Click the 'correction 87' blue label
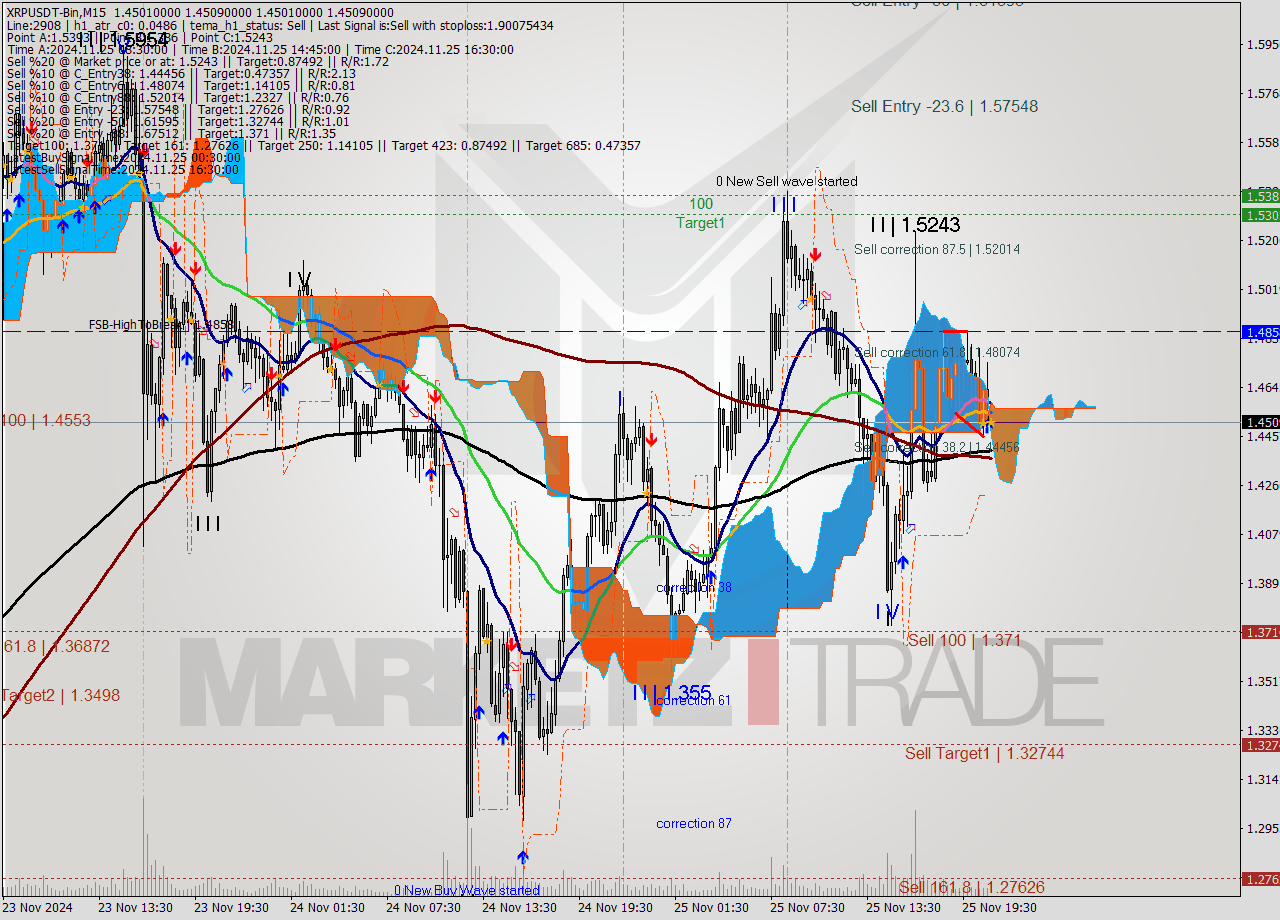Viewport: 1280px width, 920px height. pos(693,823)
